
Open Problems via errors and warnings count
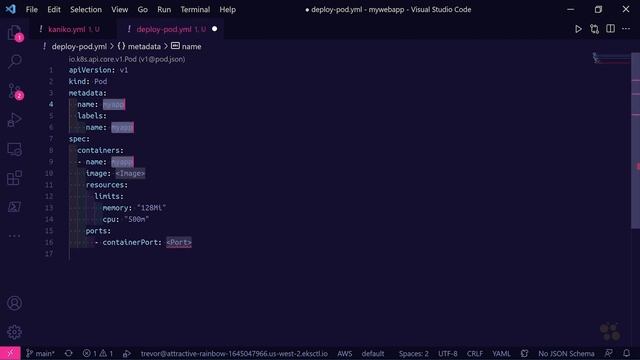98,353
